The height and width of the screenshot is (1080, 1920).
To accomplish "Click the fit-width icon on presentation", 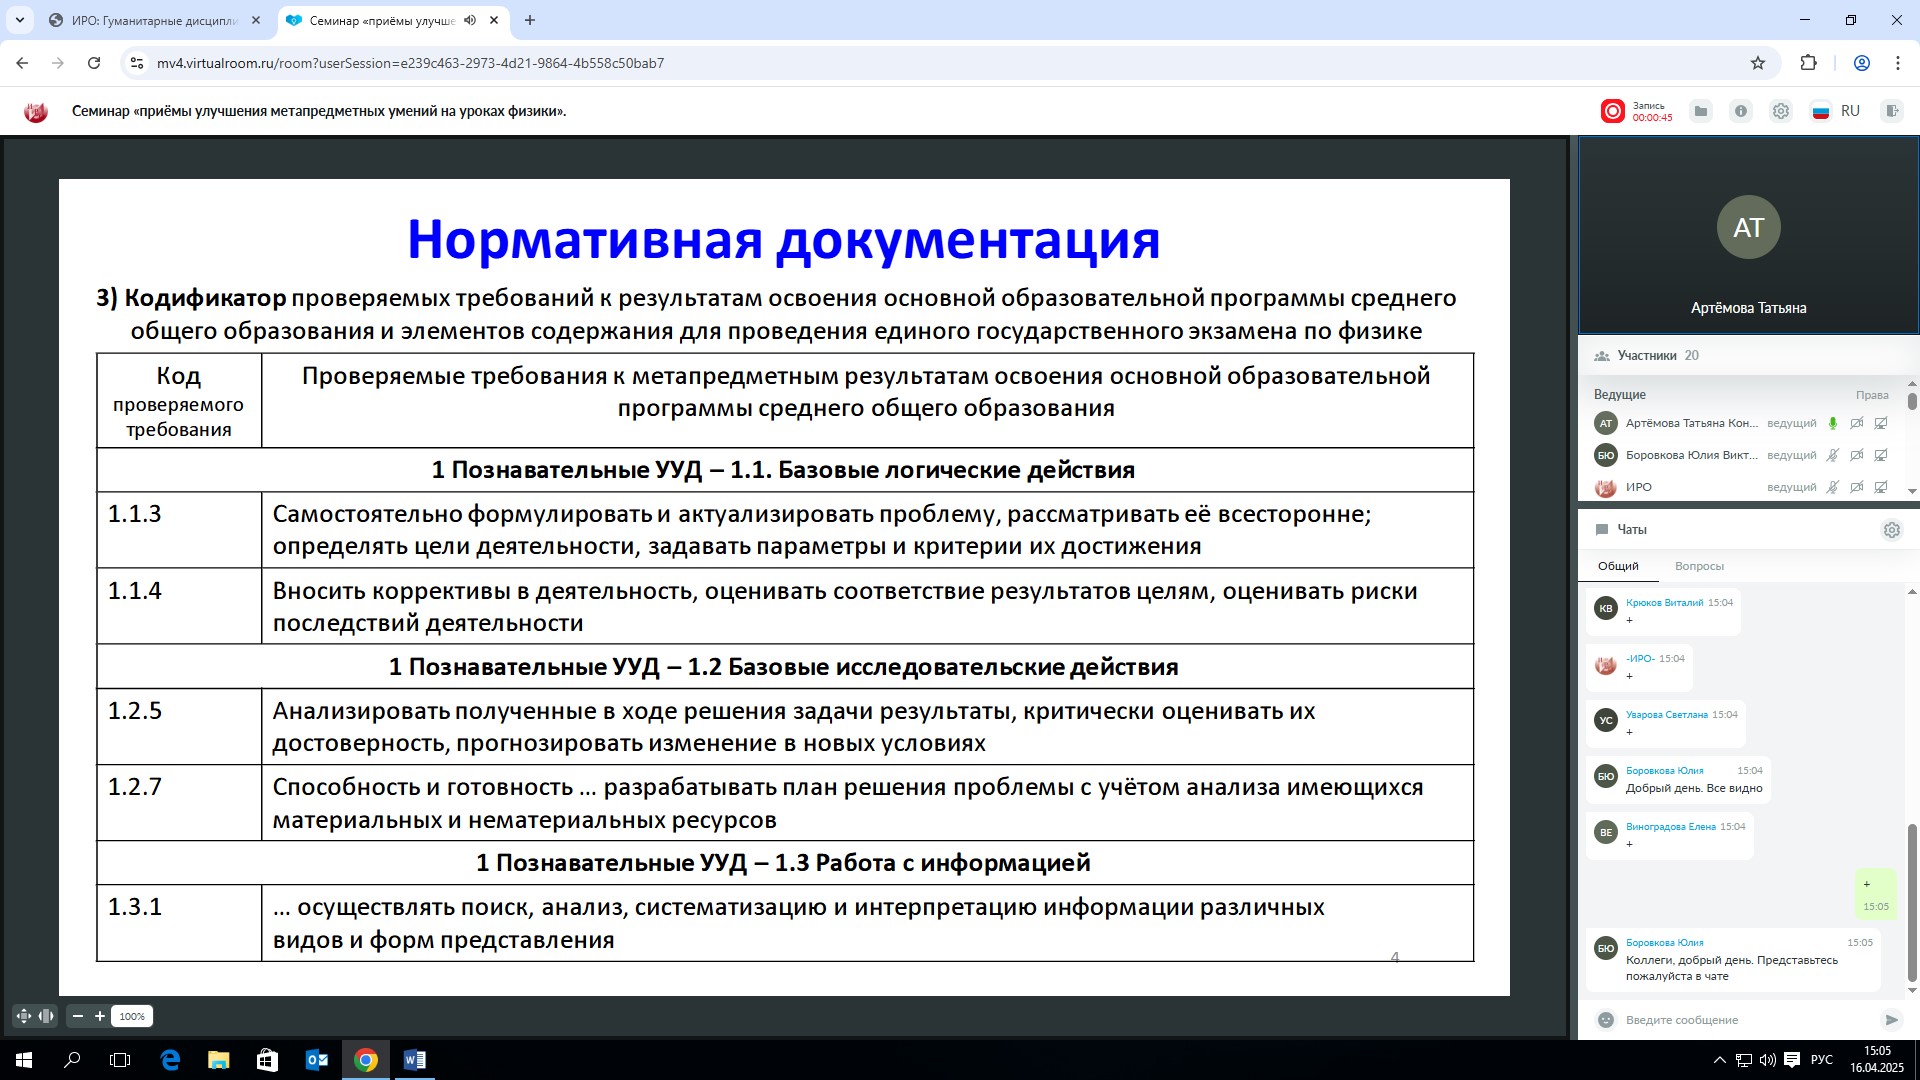I will (x=46, y=1016).
